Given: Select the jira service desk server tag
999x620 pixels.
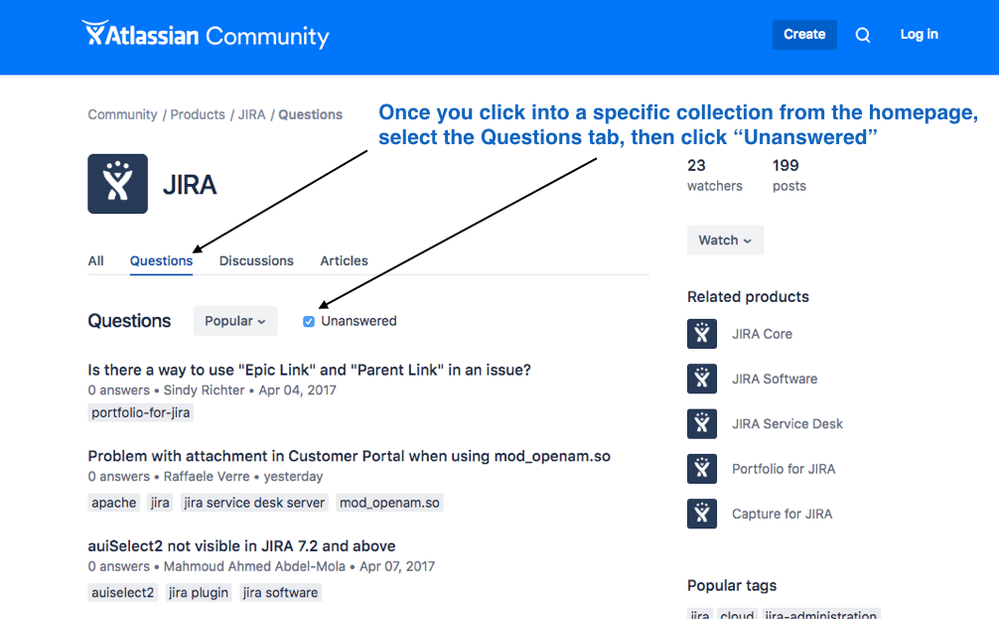Looking at the screenshot, I should click(x=254, y=503).
